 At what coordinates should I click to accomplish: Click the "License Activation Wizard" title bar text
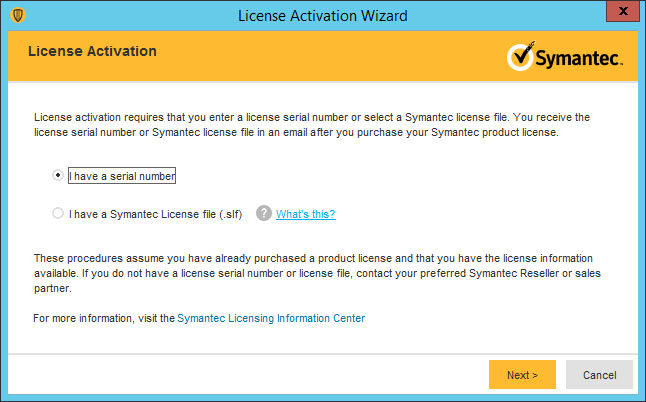(323, 16)
